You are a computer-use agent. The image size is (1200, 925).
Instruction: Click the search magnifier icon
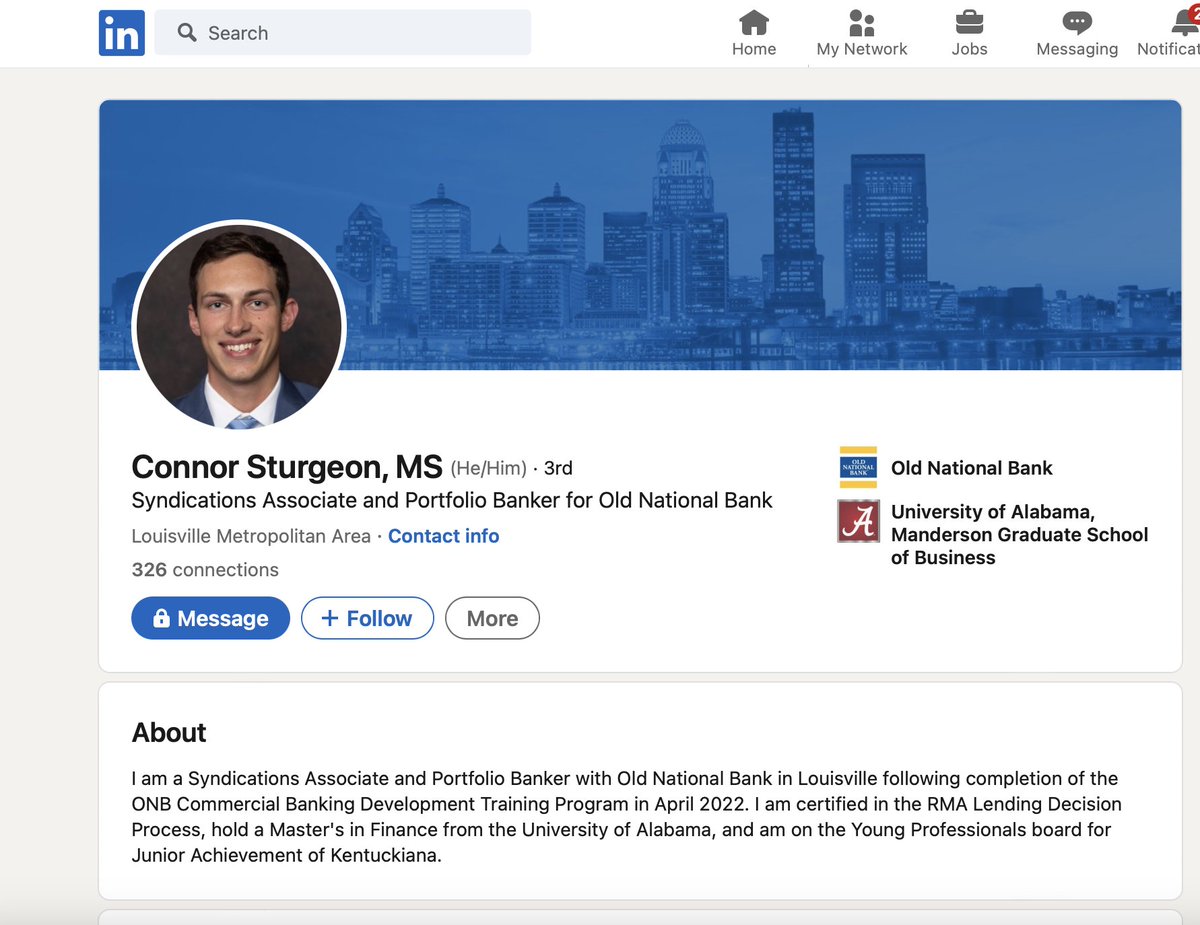point(187,33)
